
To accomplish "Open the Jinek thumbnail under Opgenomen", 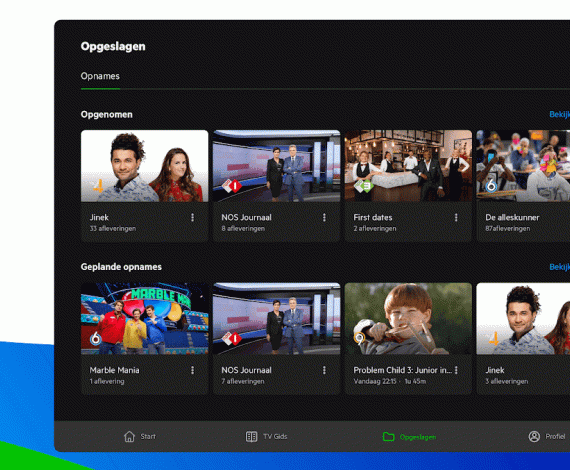I will pyautogui.click(x=145, y=166).
